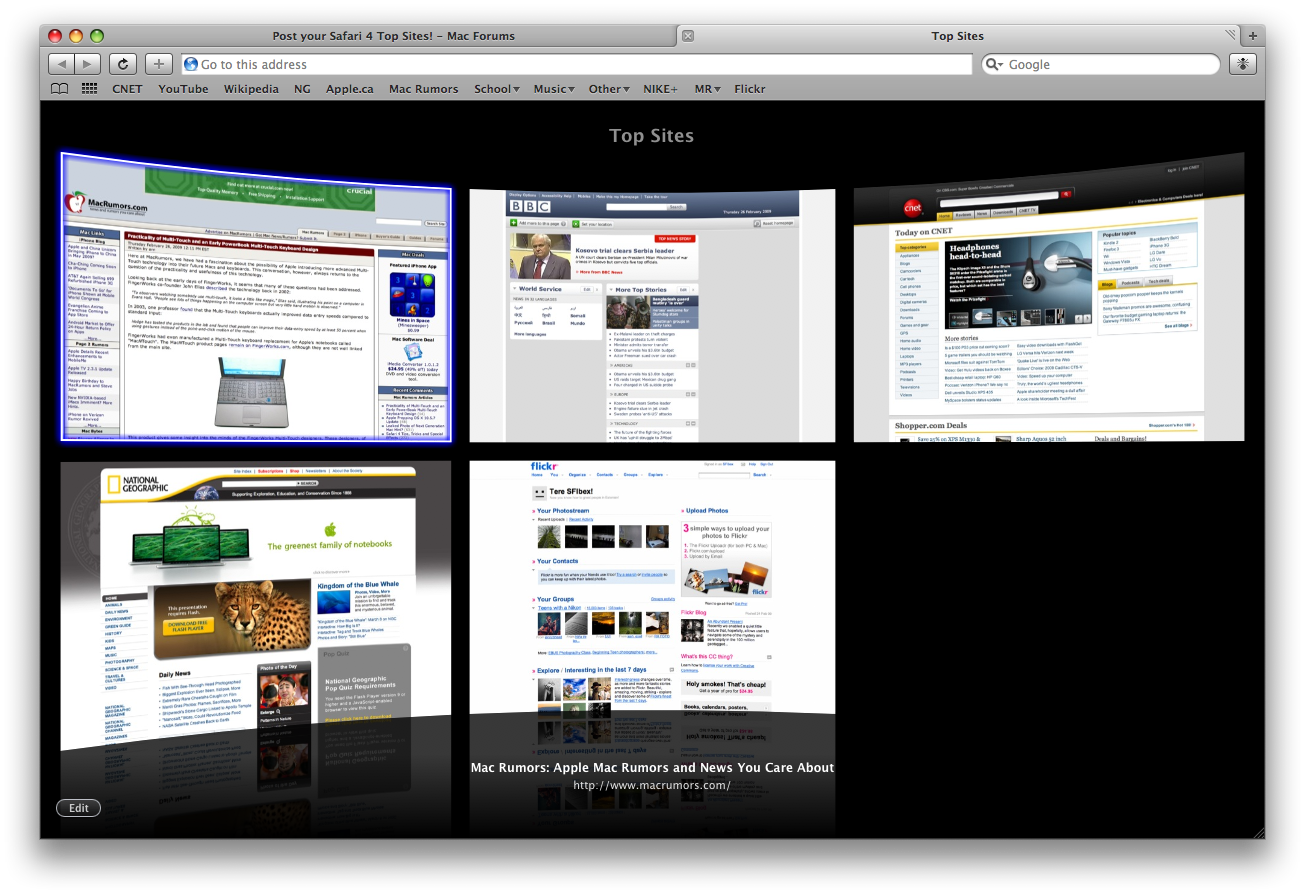Open the CNET bookmark

pyautogui.click(x=127, y=89)
